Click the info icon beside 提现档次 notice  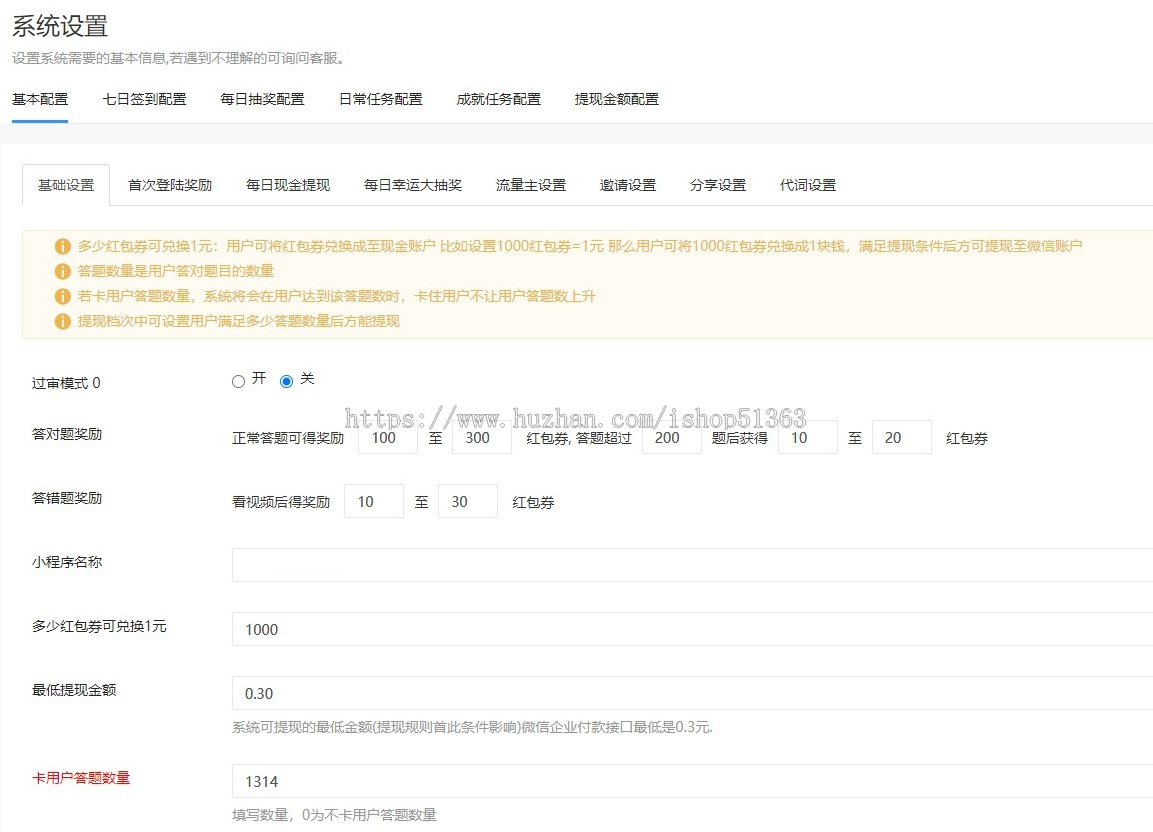coord(63,321)
